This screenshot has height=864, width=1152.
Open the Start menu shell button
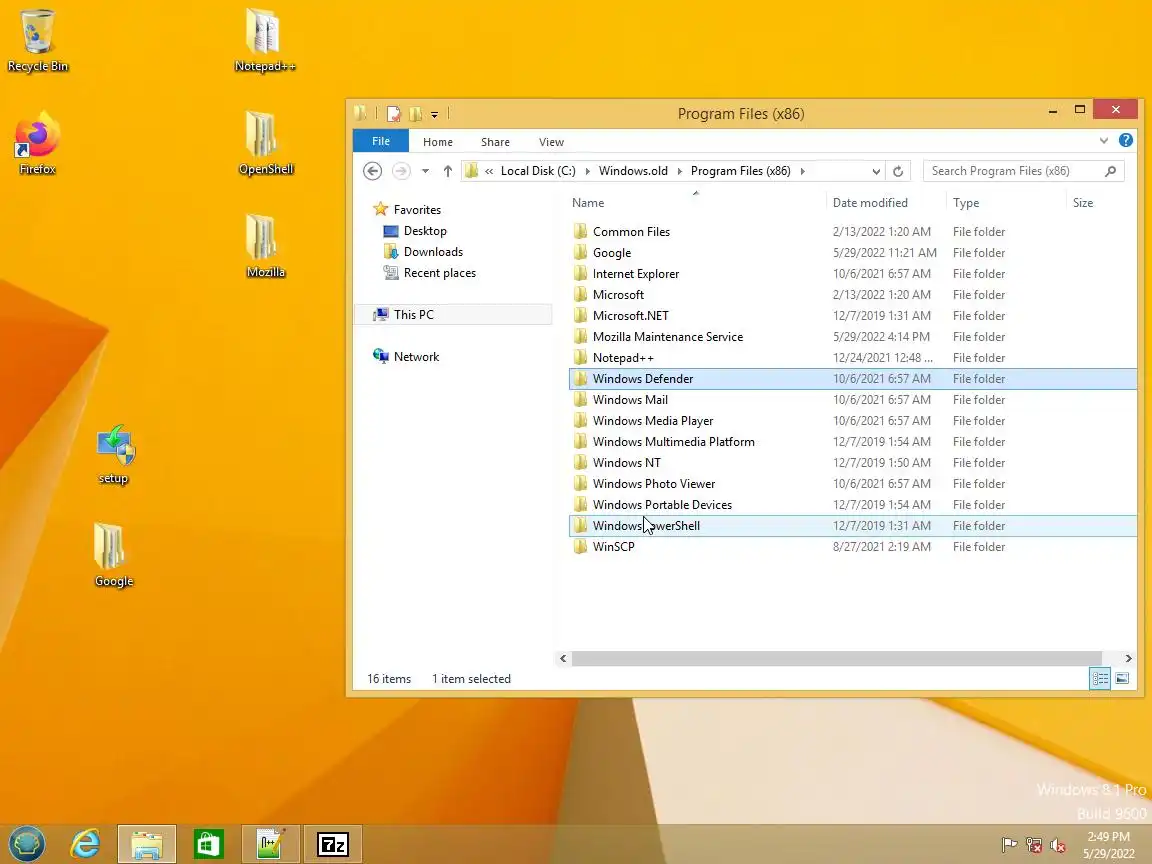click(x=27, y=843)
